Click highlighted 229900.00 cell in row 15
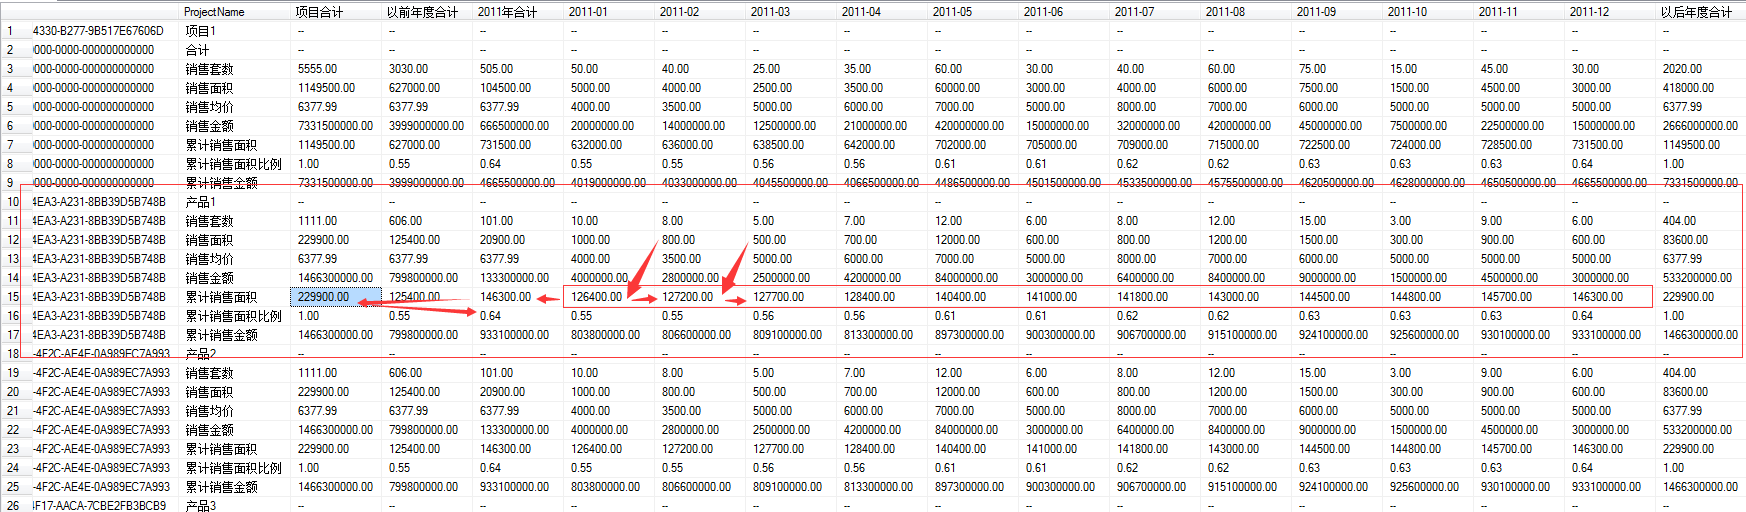 pos(336,297)
